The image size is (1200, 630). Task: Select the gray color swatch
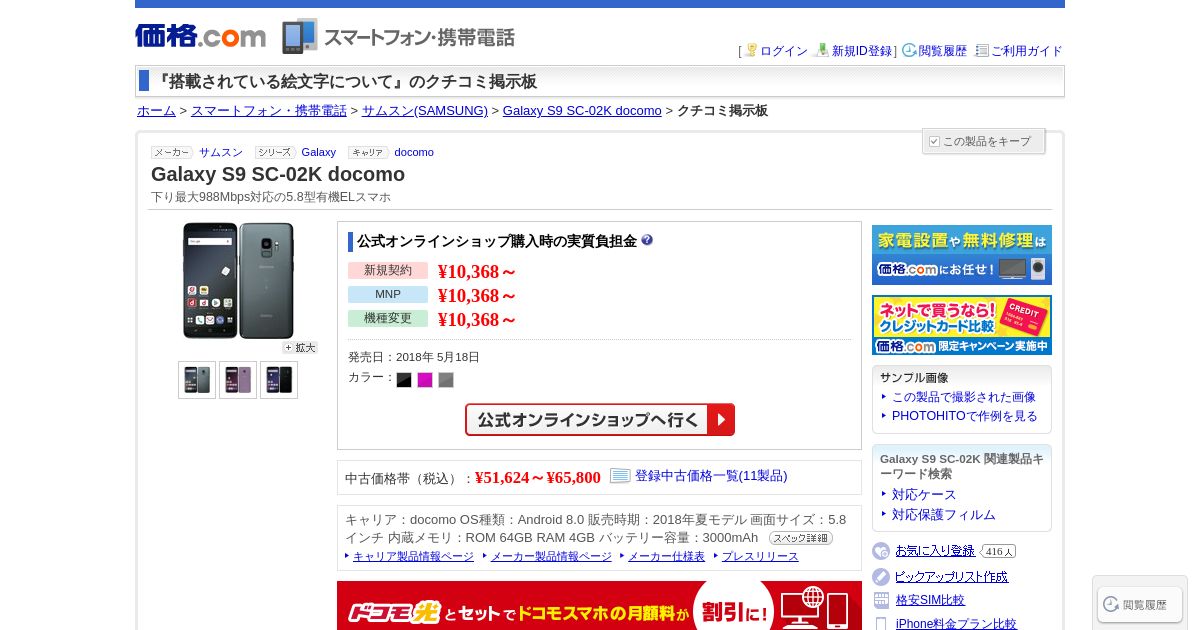click(446, 380)
